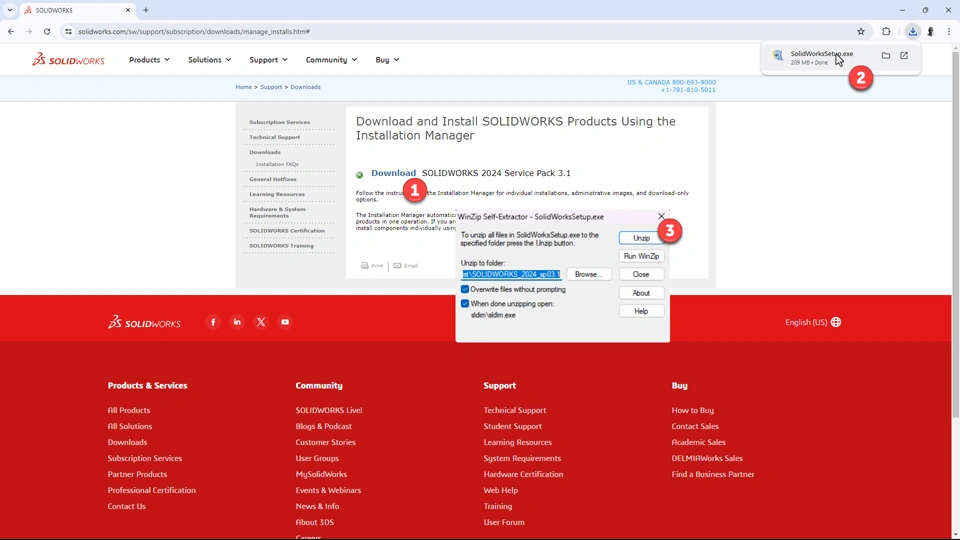Screen dimensions: 960x540
Task: Open the SOLIDWORKS Facebook page icon
Action: (x=213, y=322)
